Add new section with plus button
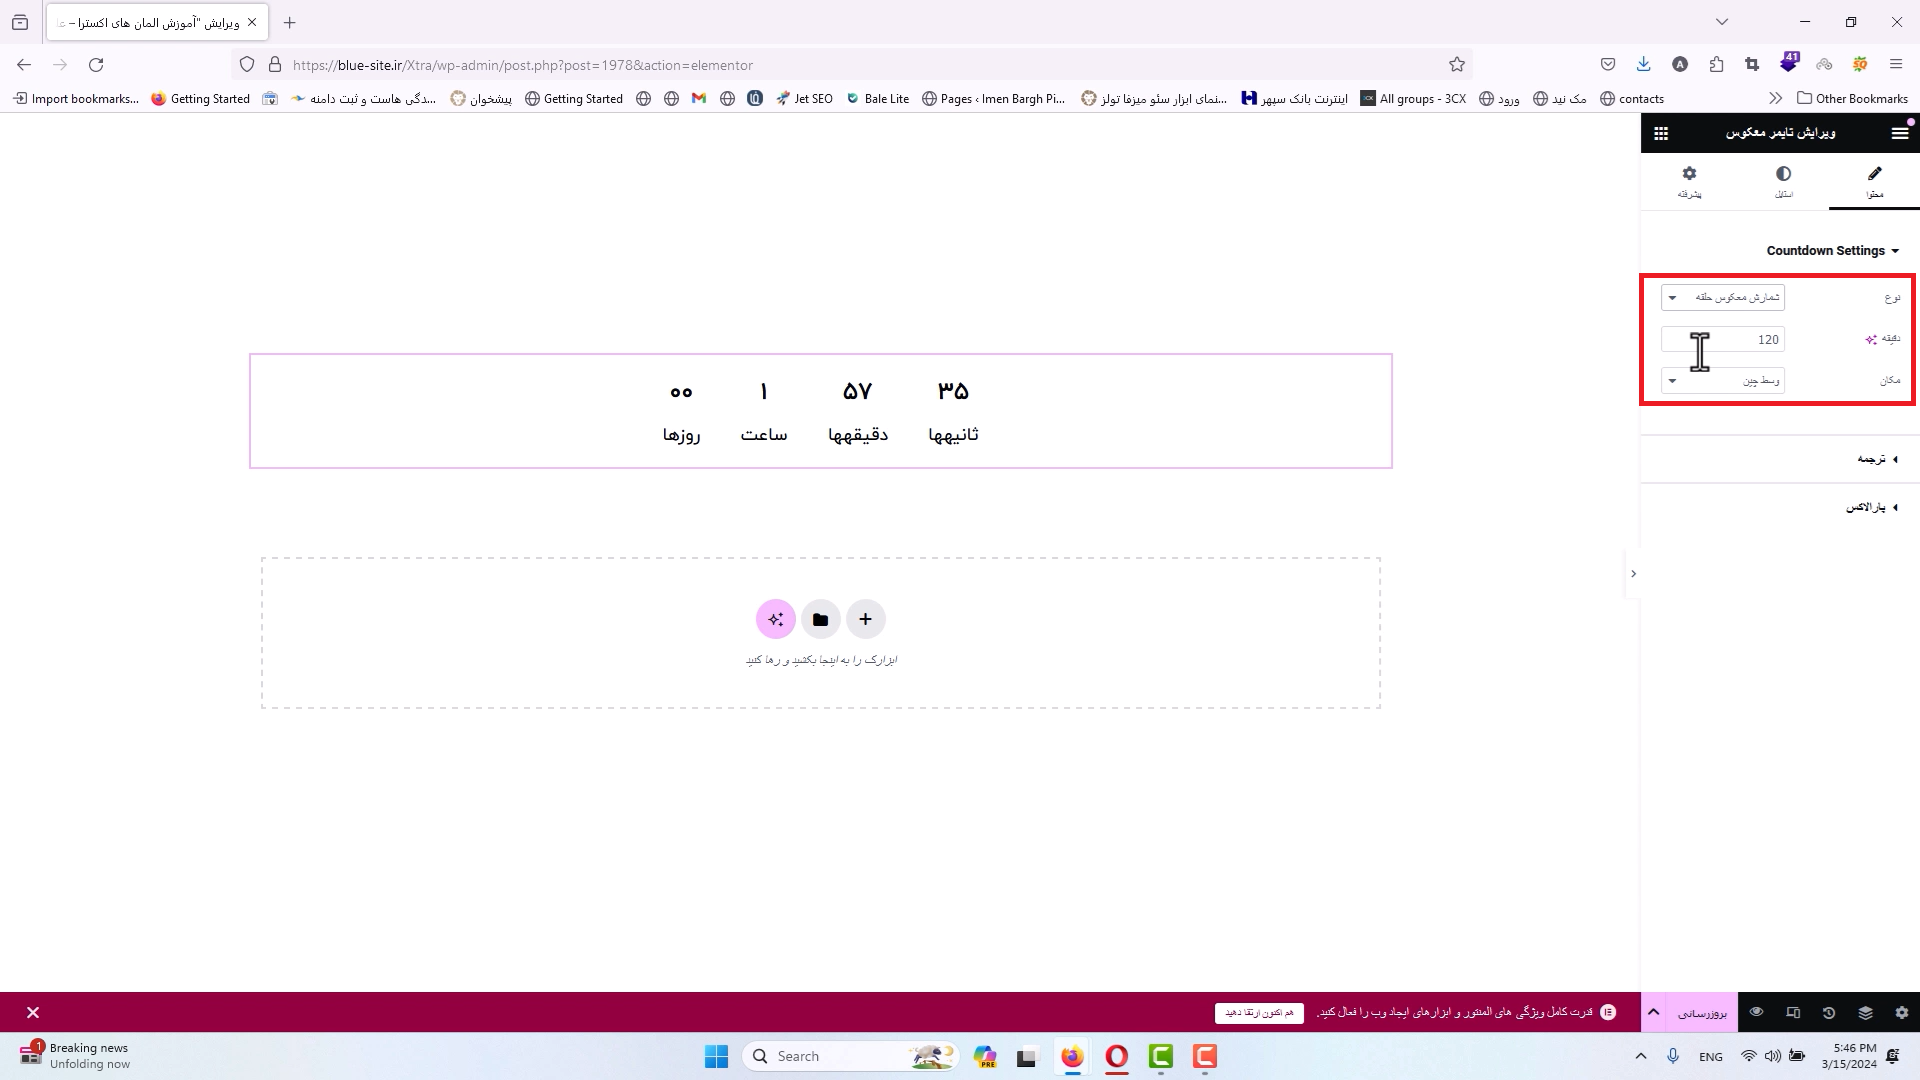 [865, 619]
